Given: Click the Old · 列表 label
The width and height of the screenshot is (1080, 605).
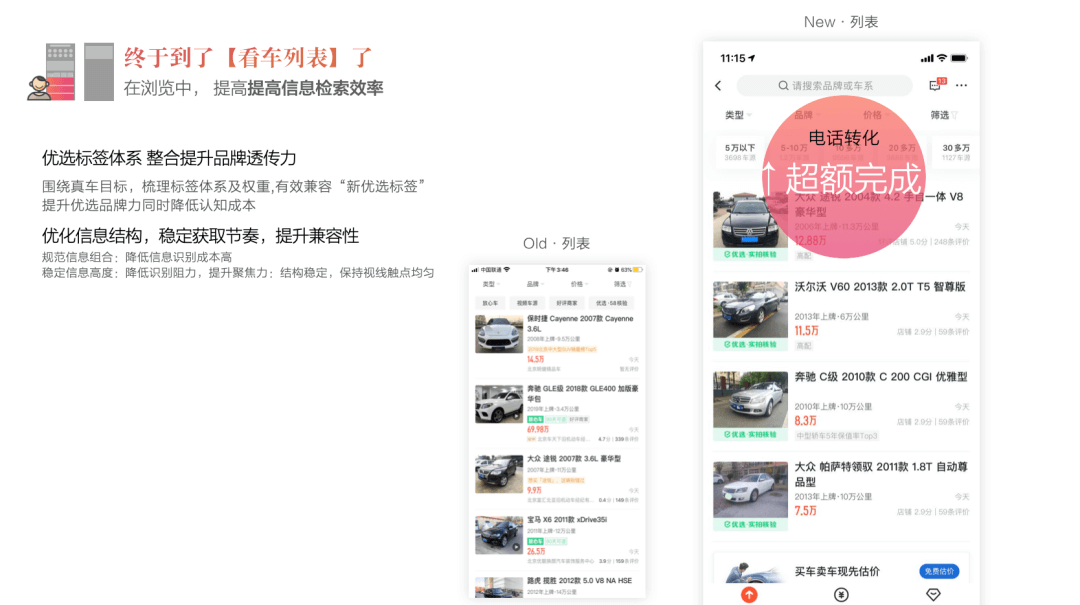Looking at the screenshot, I should coord(556,243).
